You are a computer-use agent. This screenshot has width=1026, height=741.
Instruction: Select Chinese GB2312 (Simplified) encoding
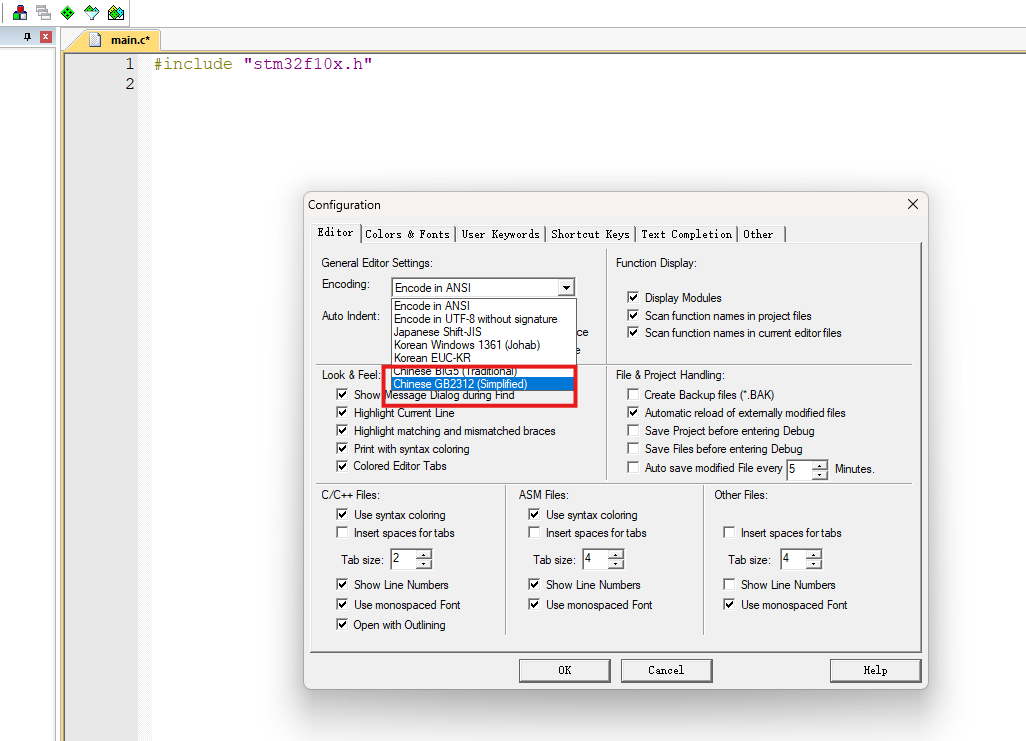tap(460, 384)
